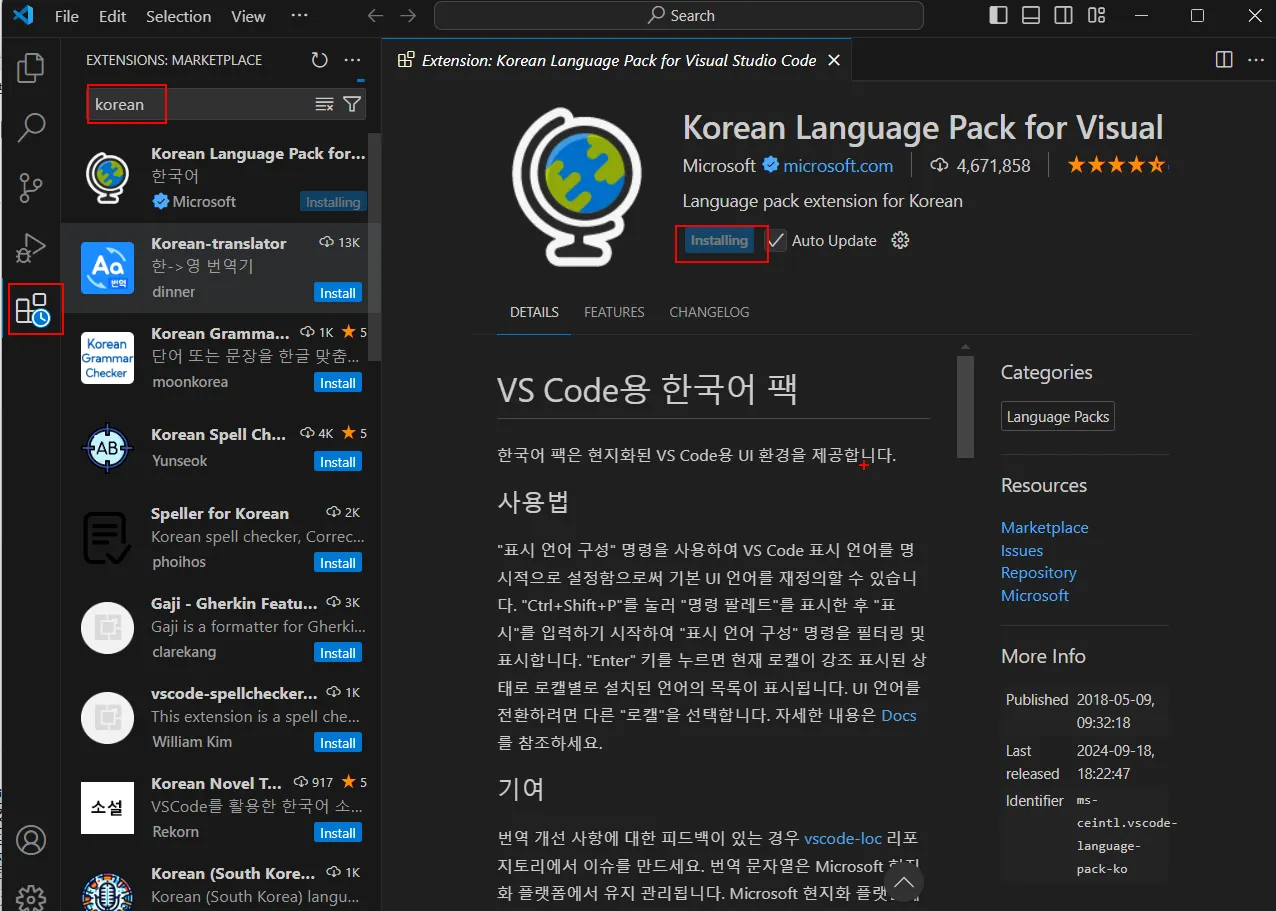Install the Gaji Gherkin formatter extension
This screenshot has width=1276, height=911.
click(337, 653)
